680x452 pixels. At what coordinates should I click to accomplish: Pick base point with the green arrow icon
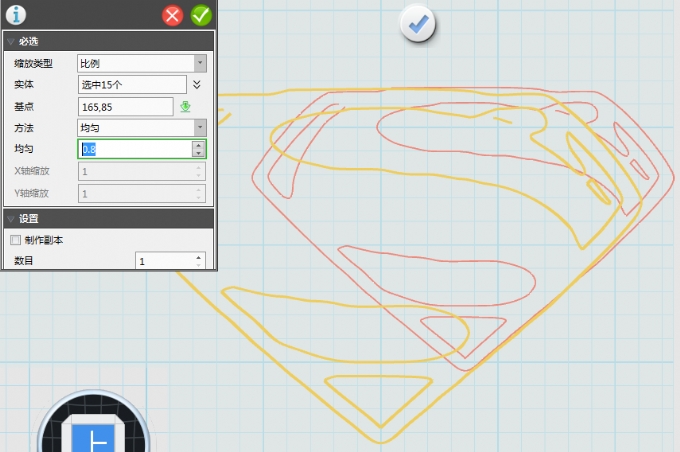186,106
